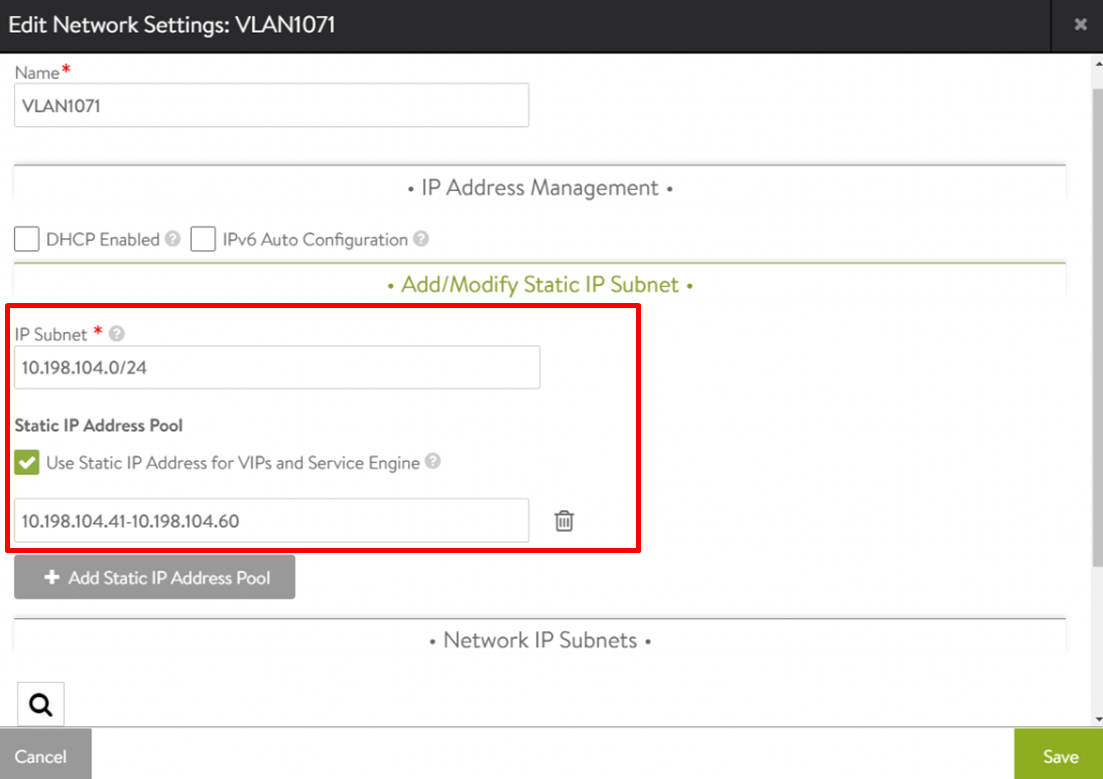Toggle the IPv6 Auto Configuration checkbox
1103x779 pixels.
(203, 240)
